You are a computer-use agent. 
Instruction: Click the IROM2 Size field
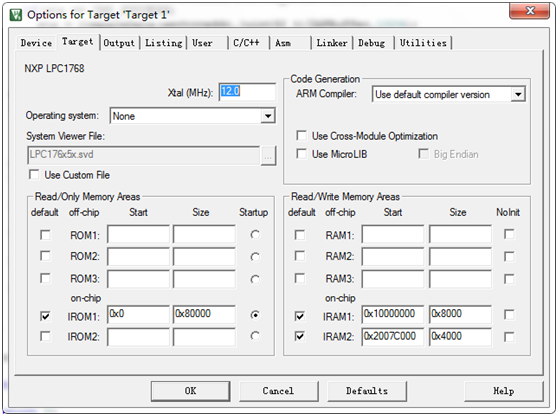pyautogui.click(x=204, y=337)
